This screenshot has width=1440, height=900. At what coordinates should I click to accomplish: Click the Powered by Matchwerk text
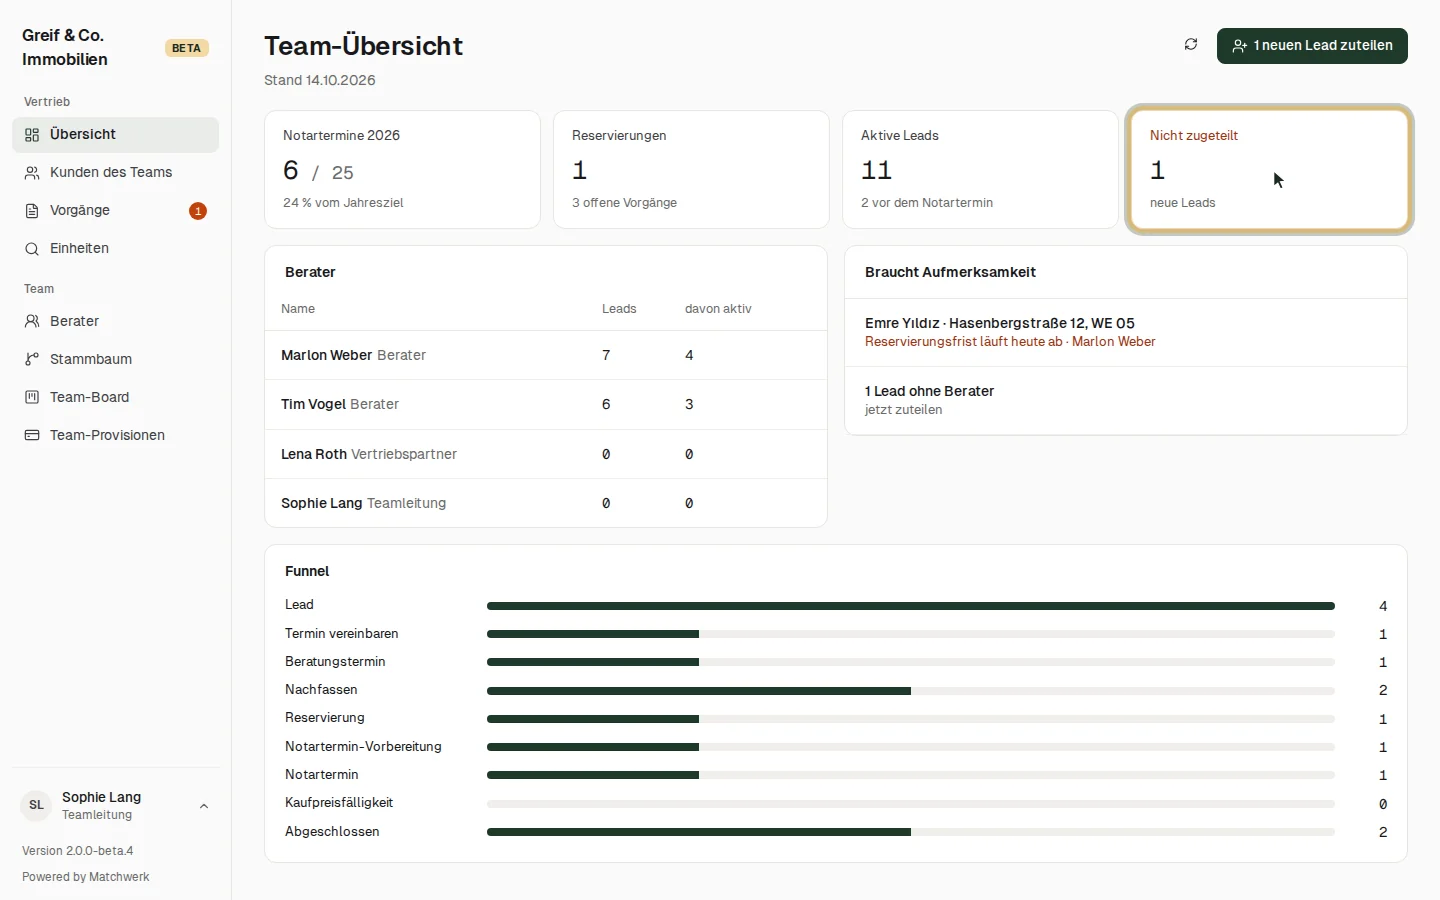[86, 877]
